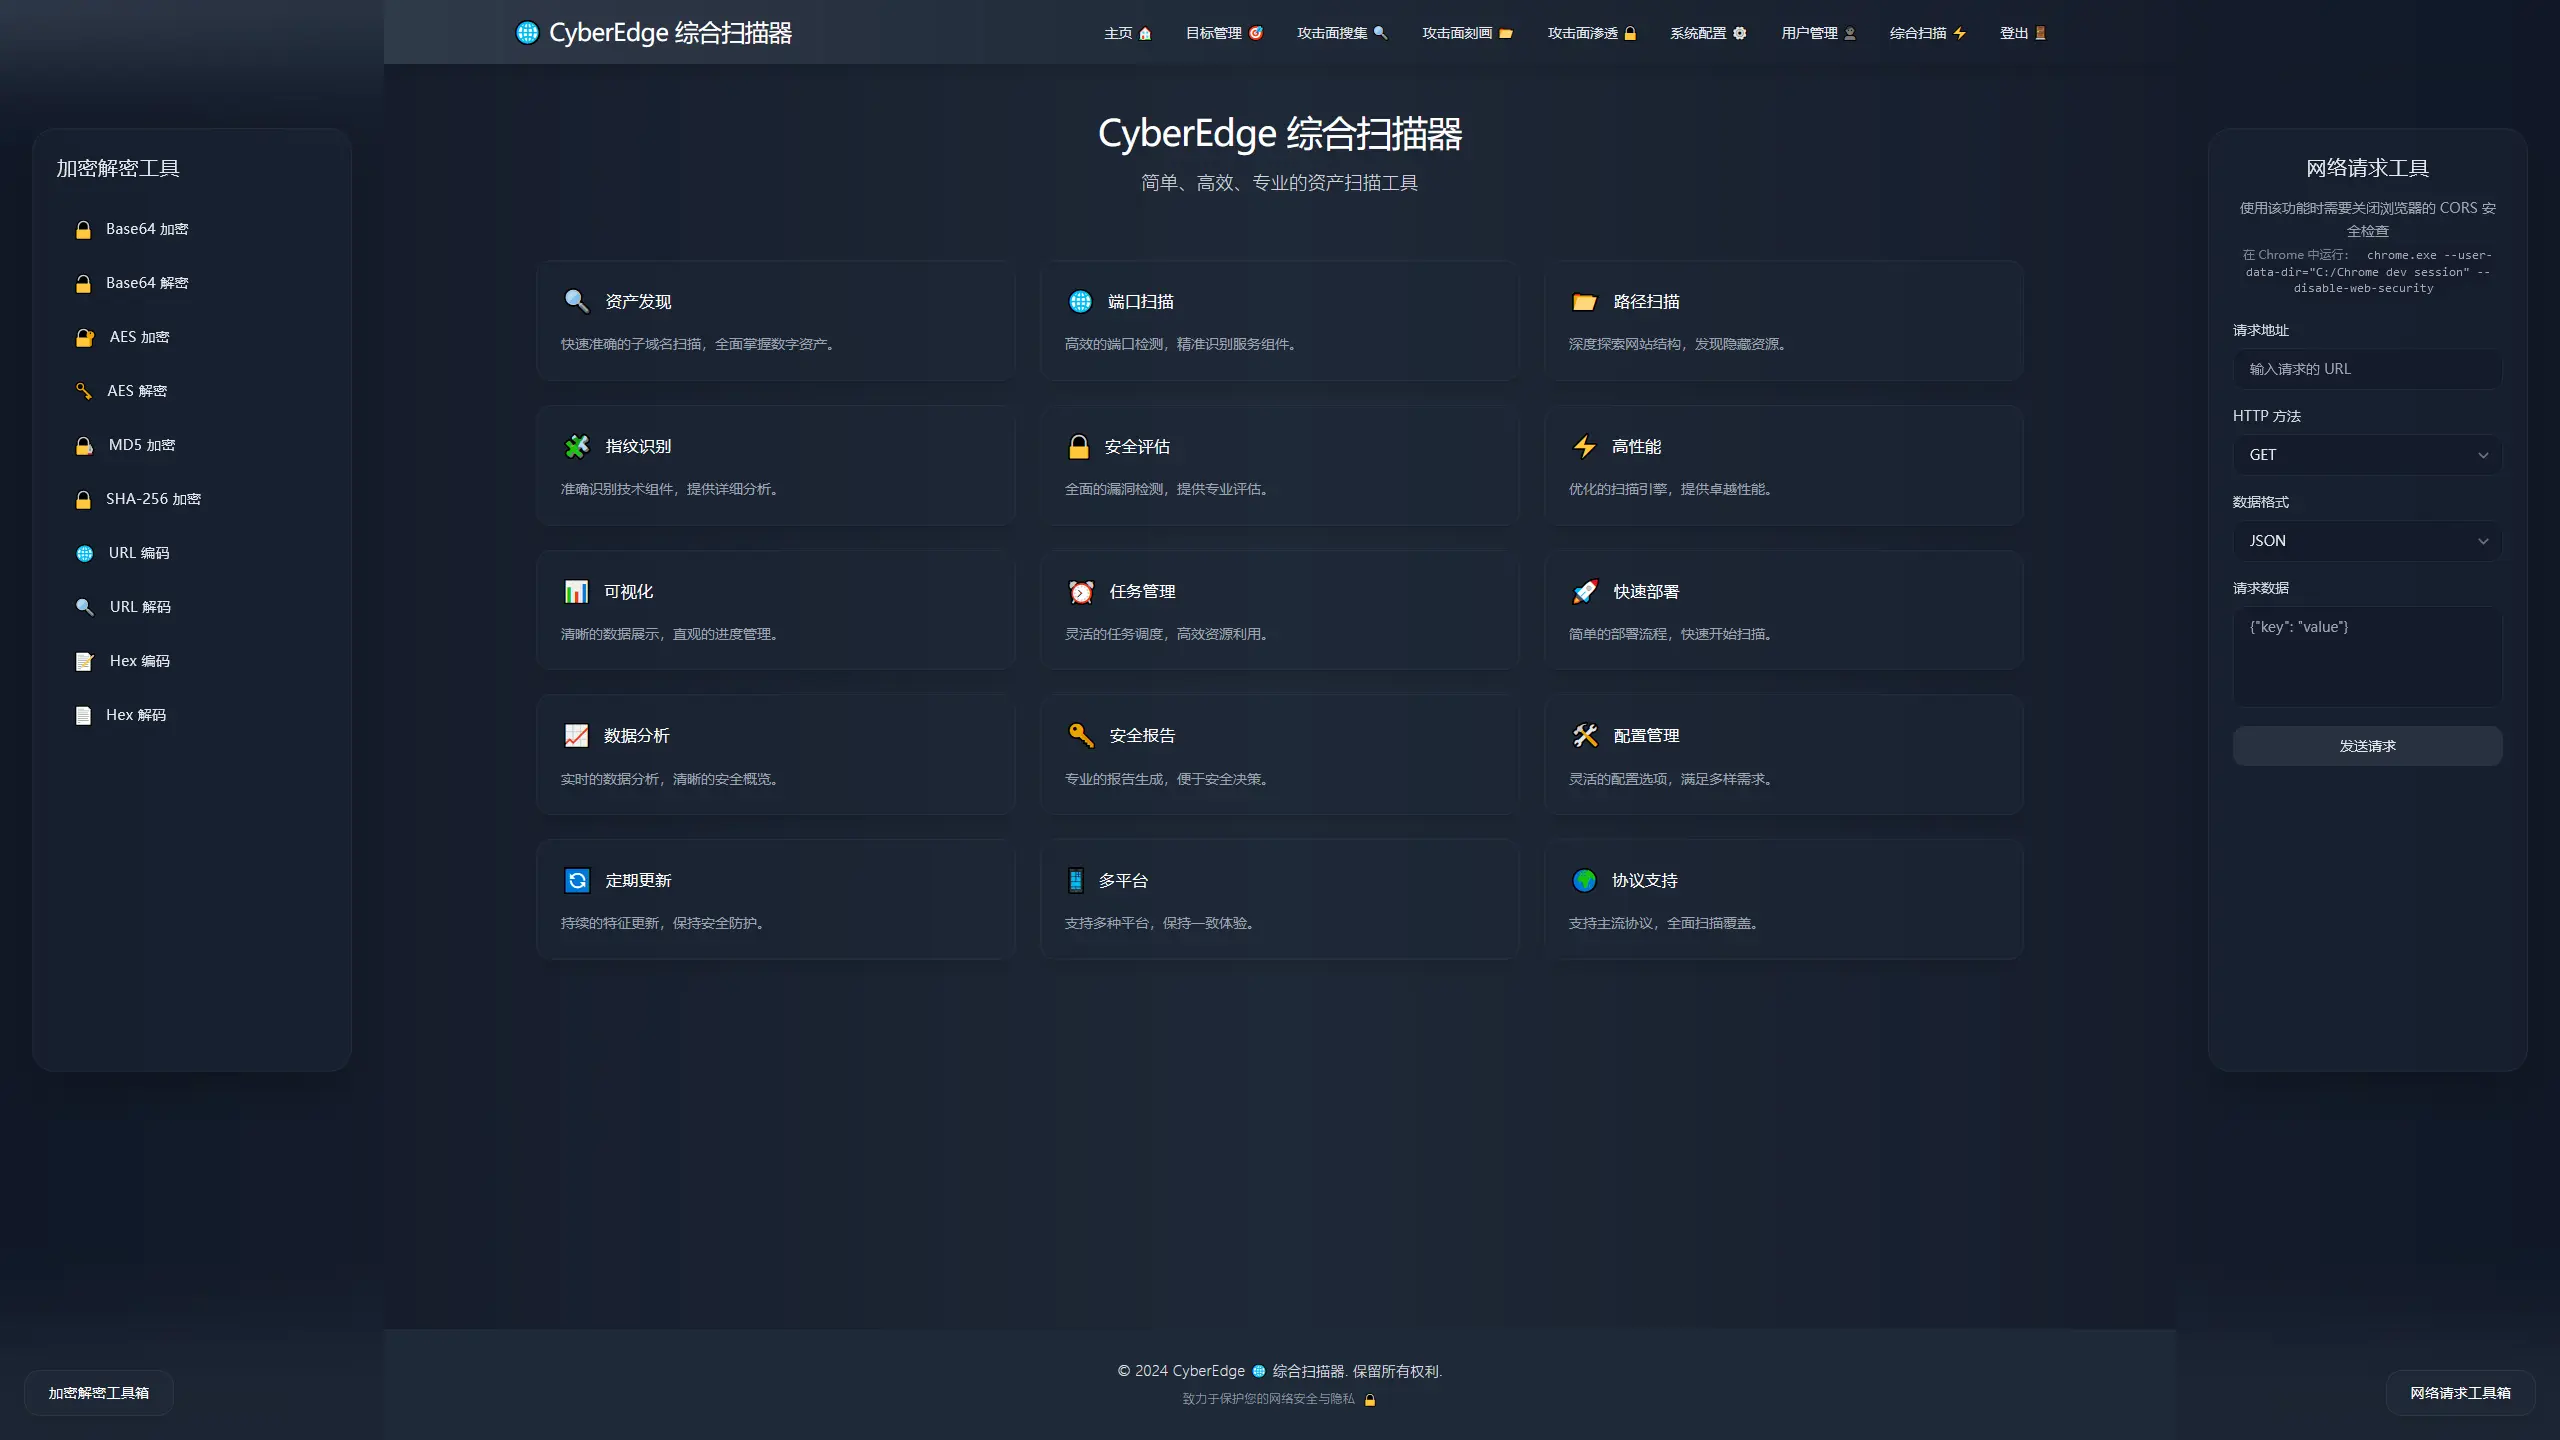The height and width of the screenshot is (1440, 2560).
Task: Click the globe icon on 端口扫描 card
Action: point(1080,301)
